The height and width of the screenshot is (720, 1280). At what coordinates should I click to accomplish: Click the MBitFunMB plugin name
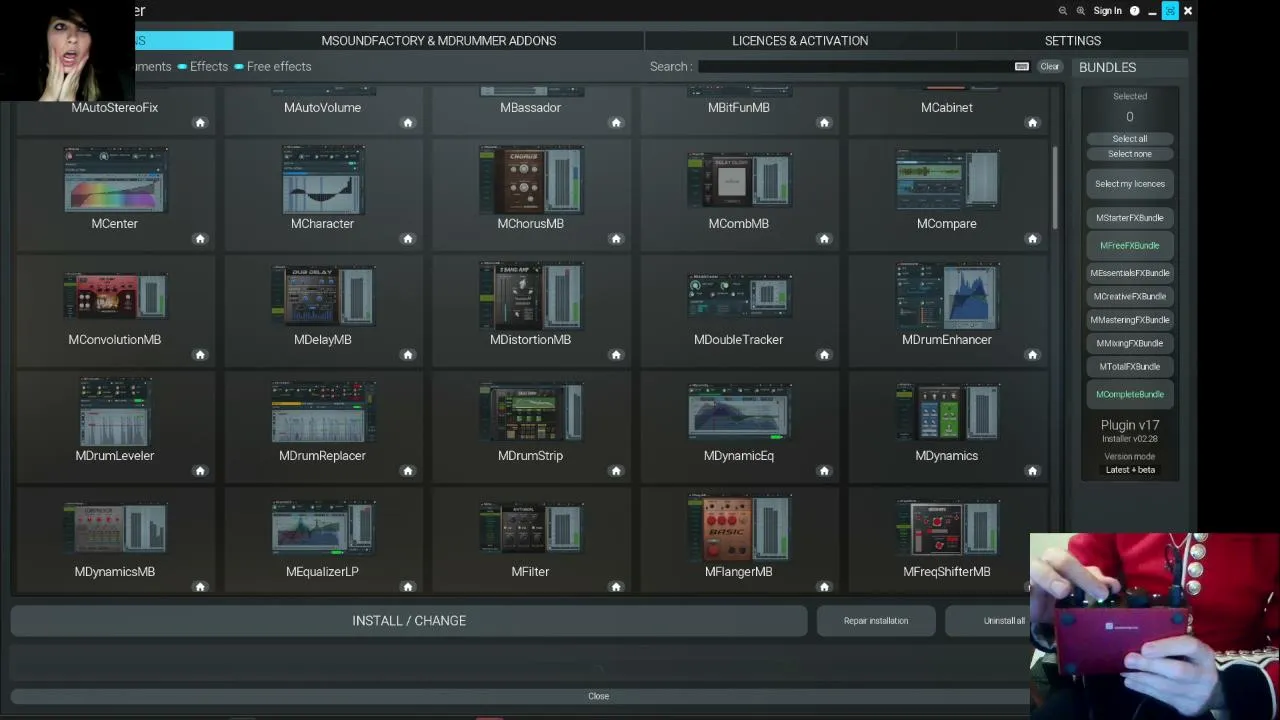739,108
